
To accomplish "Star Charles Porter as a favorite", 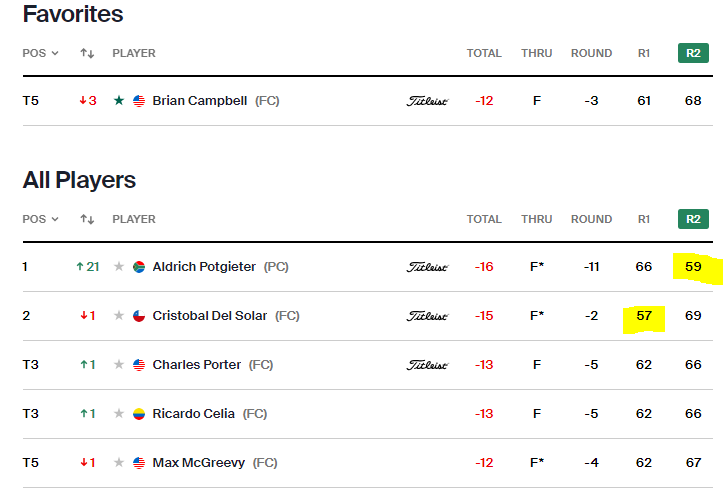I will [119, 365].
